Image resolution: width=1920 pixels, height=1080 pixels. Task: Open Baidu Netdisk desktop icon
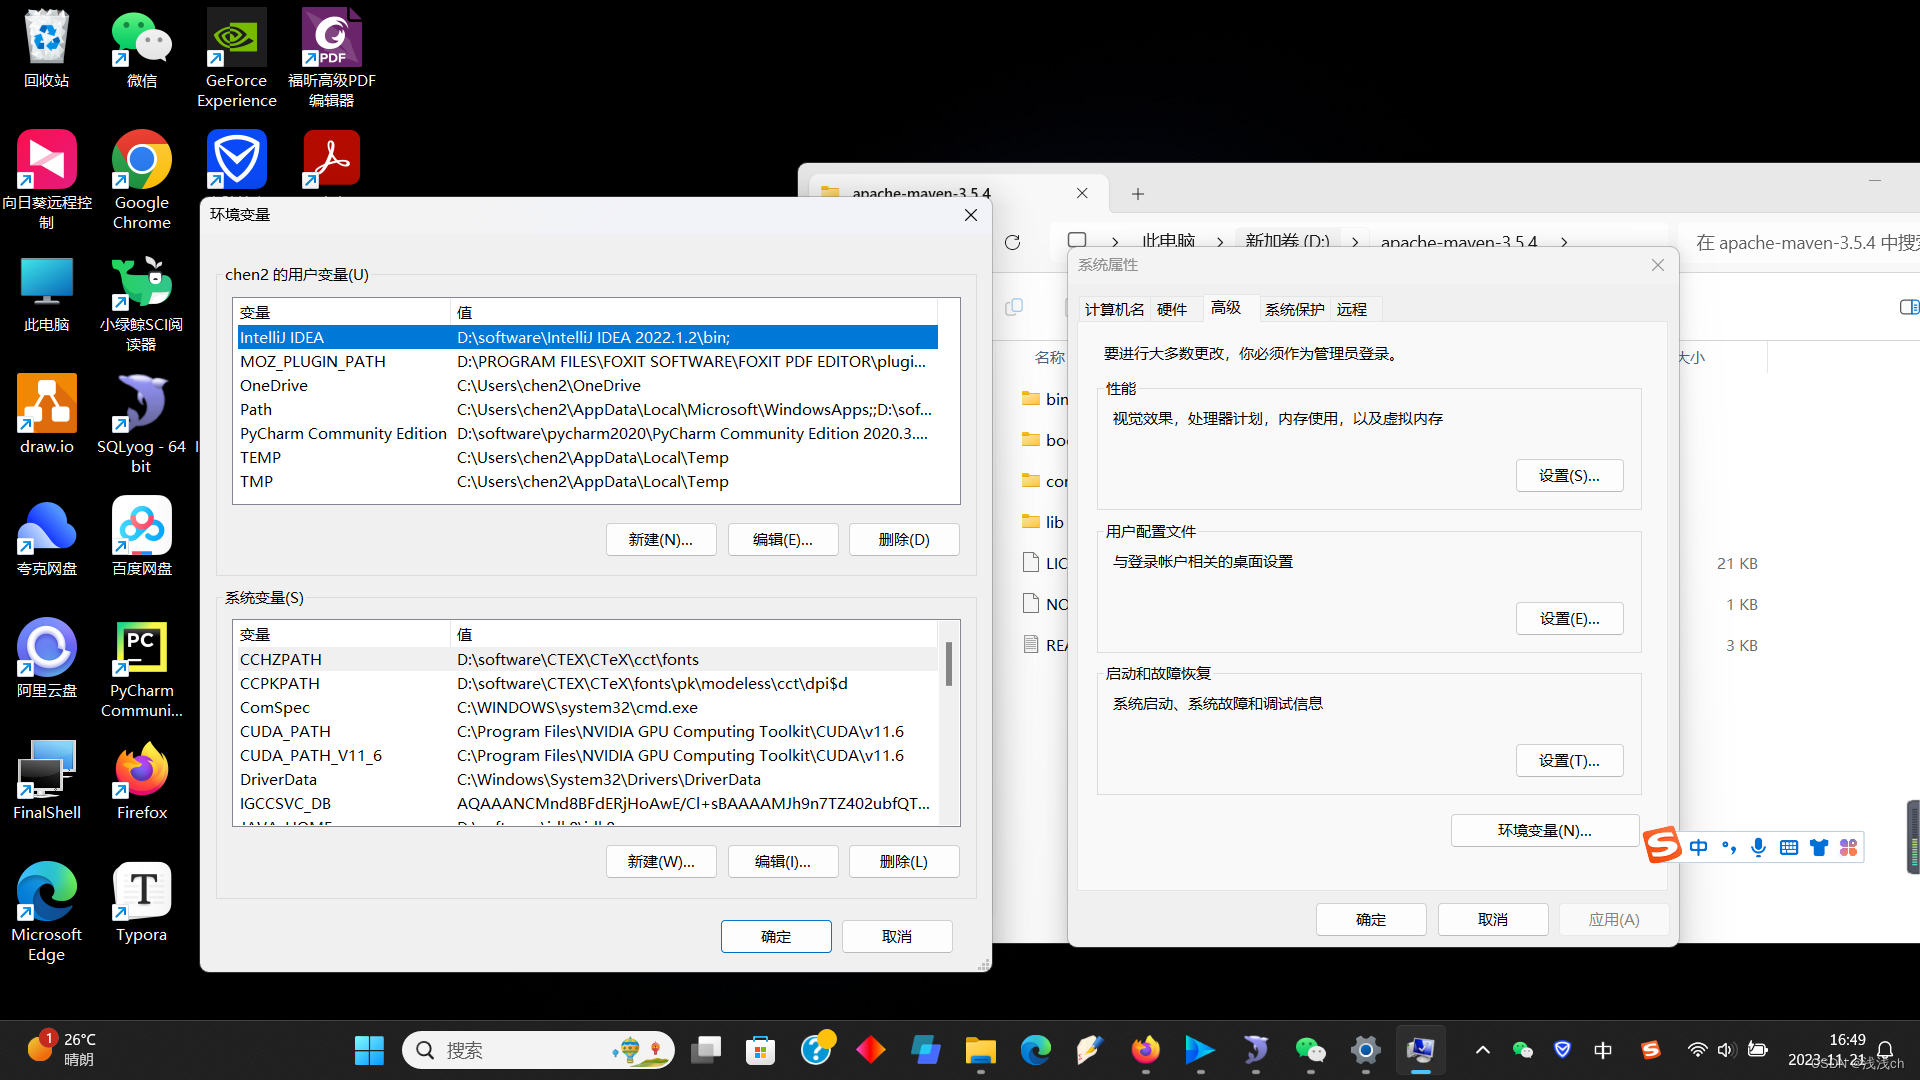click(x=141, y=536)
